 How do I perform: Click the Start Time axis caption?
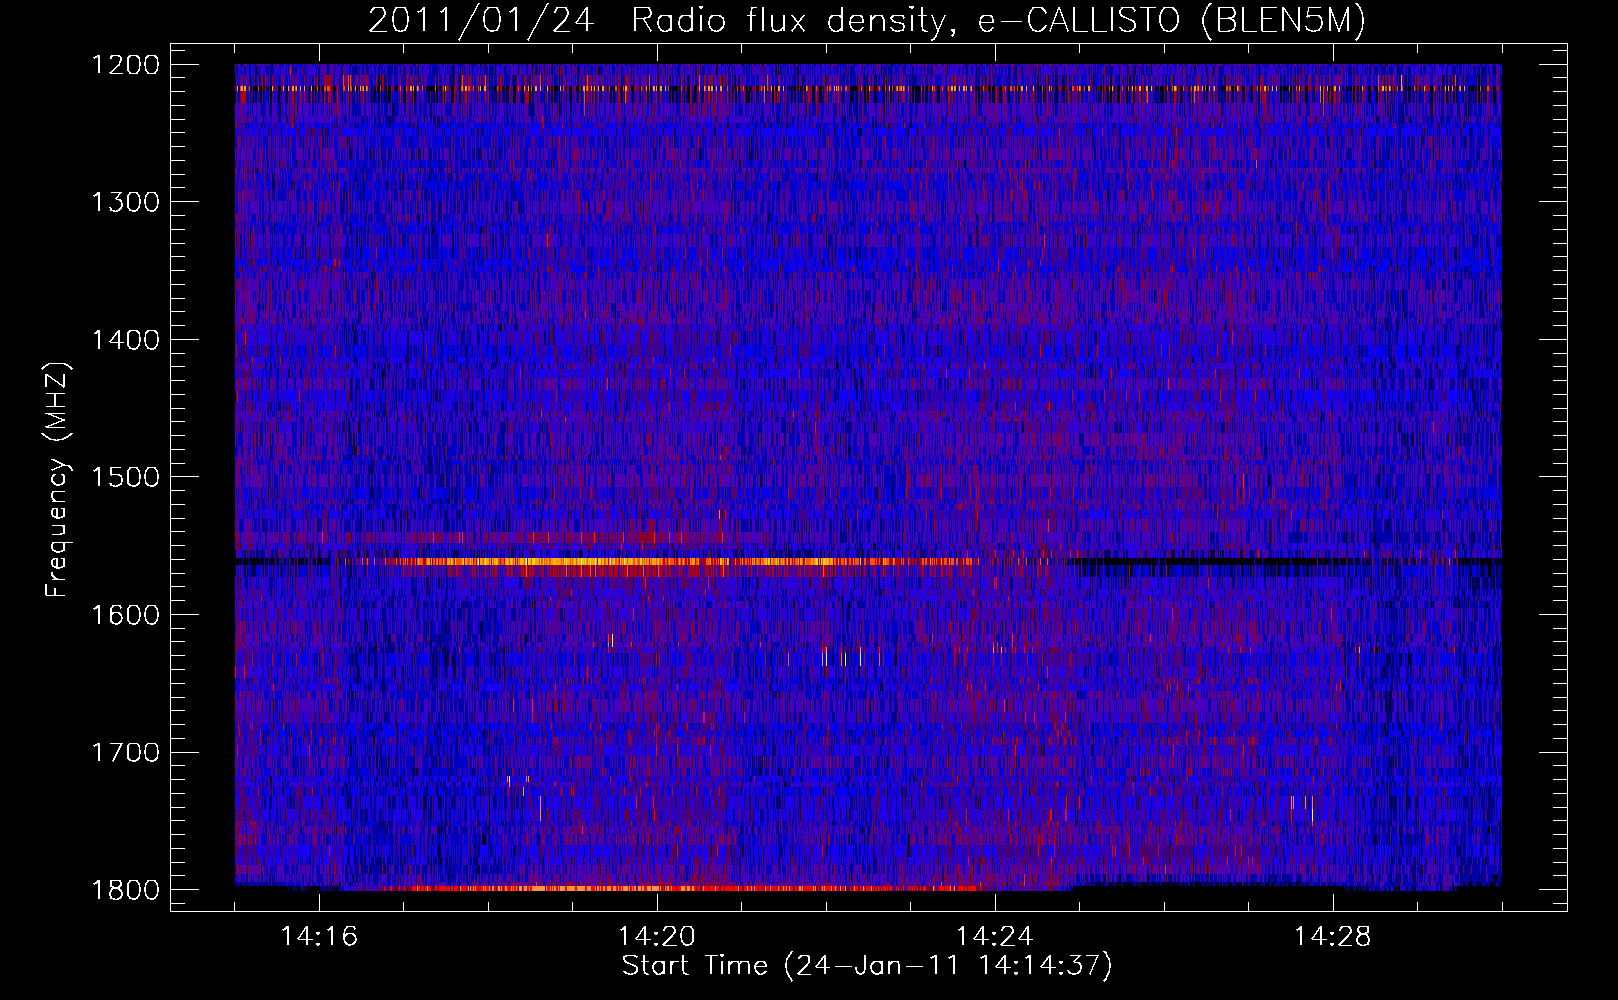867,966
